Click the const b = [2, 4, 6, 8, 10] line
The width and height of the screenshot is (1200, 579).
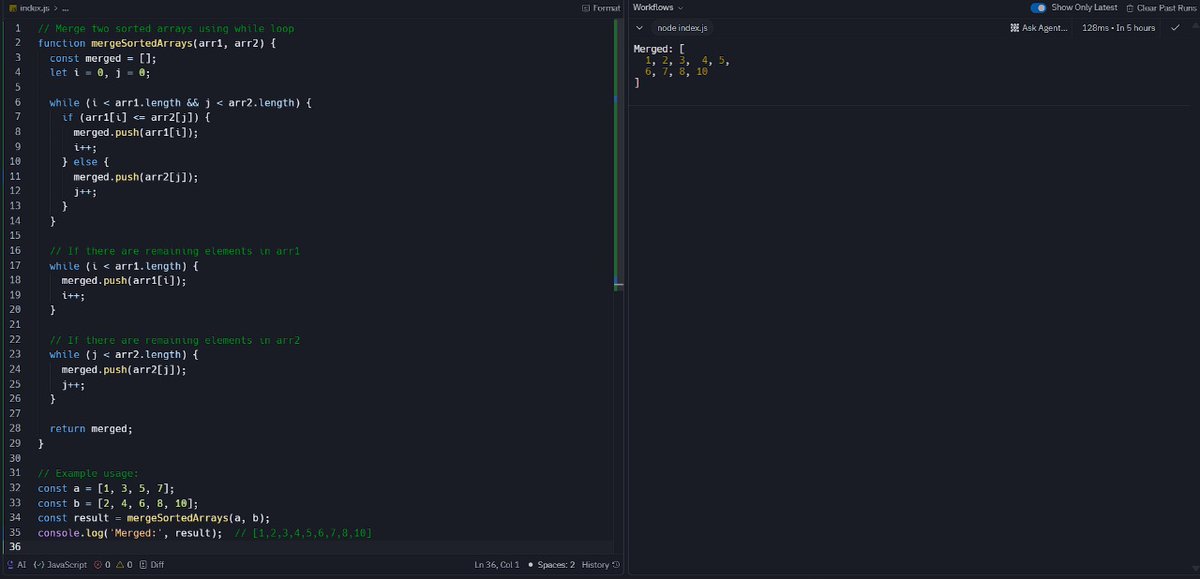point(118,503)
